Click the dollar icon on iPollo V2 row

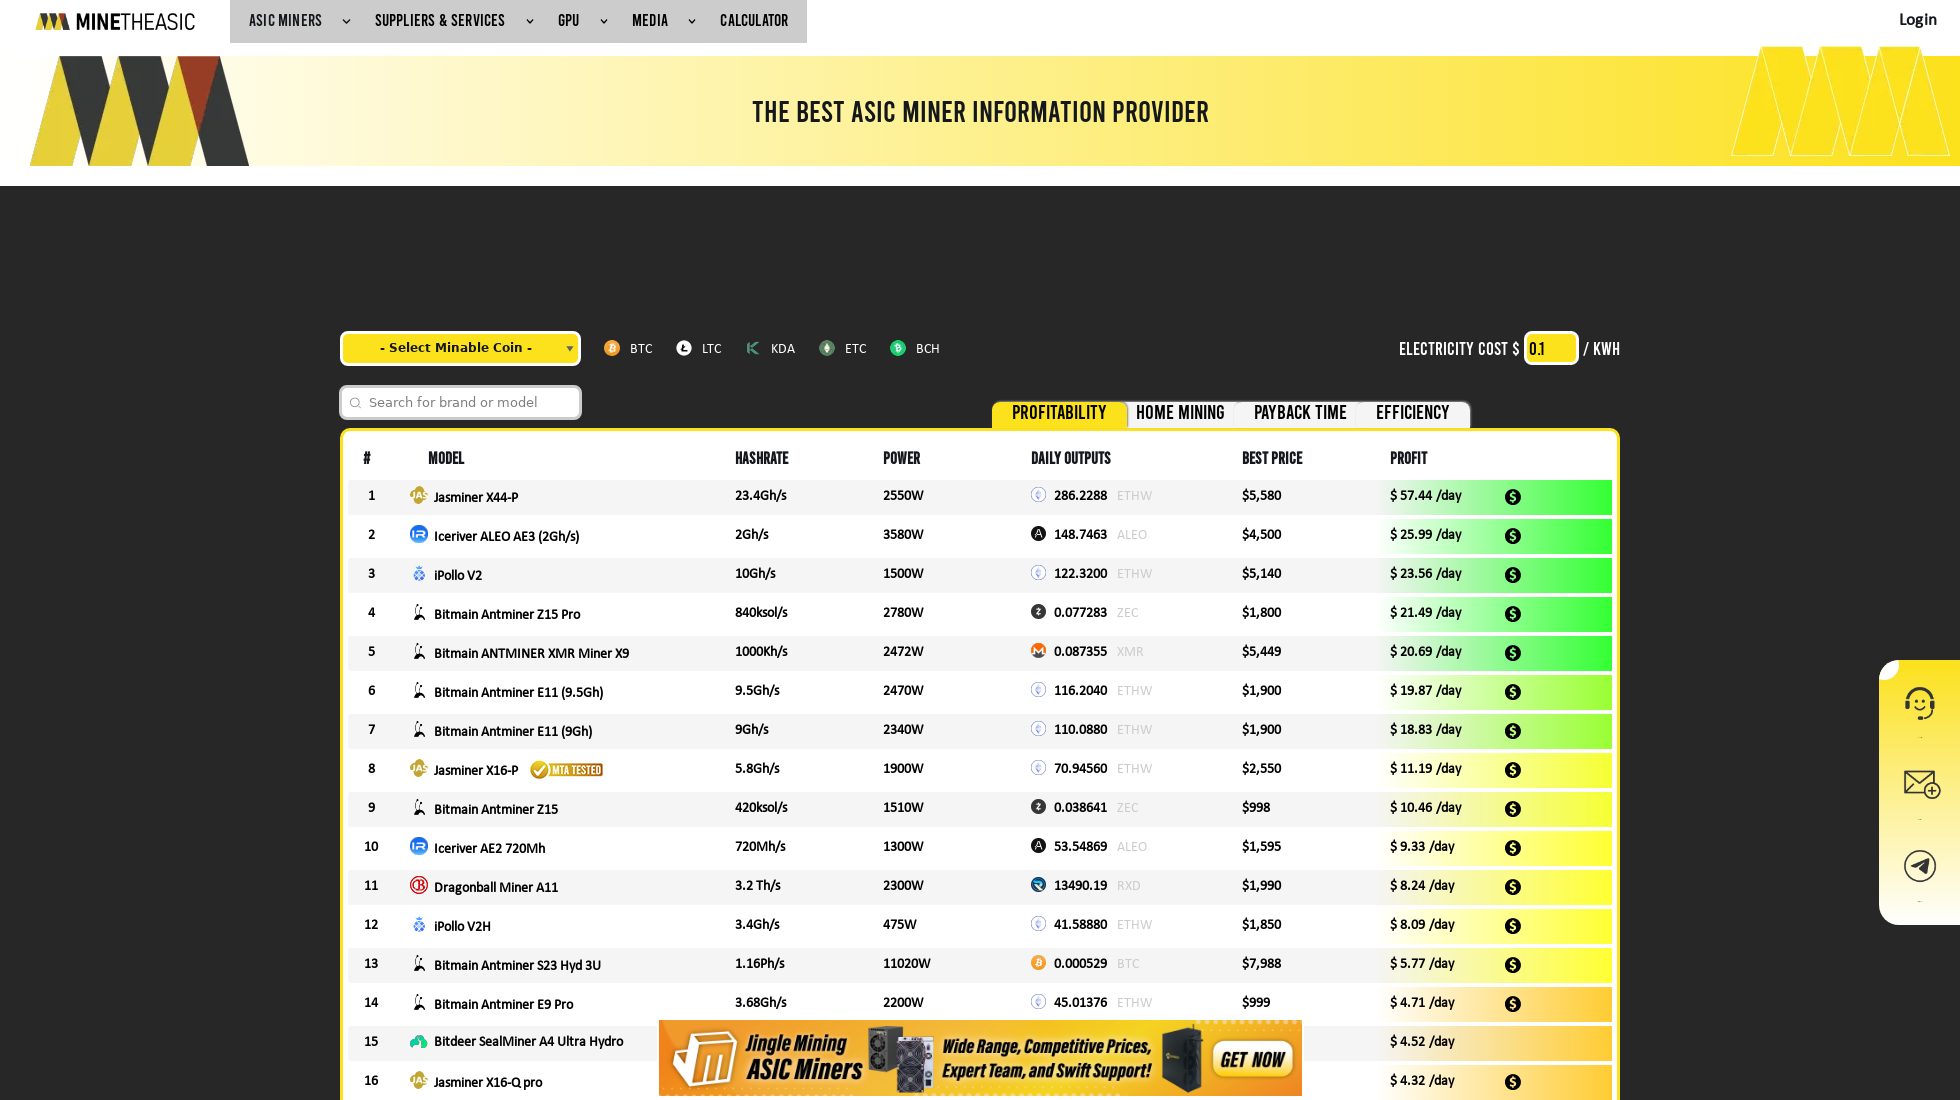[1513, 575]
